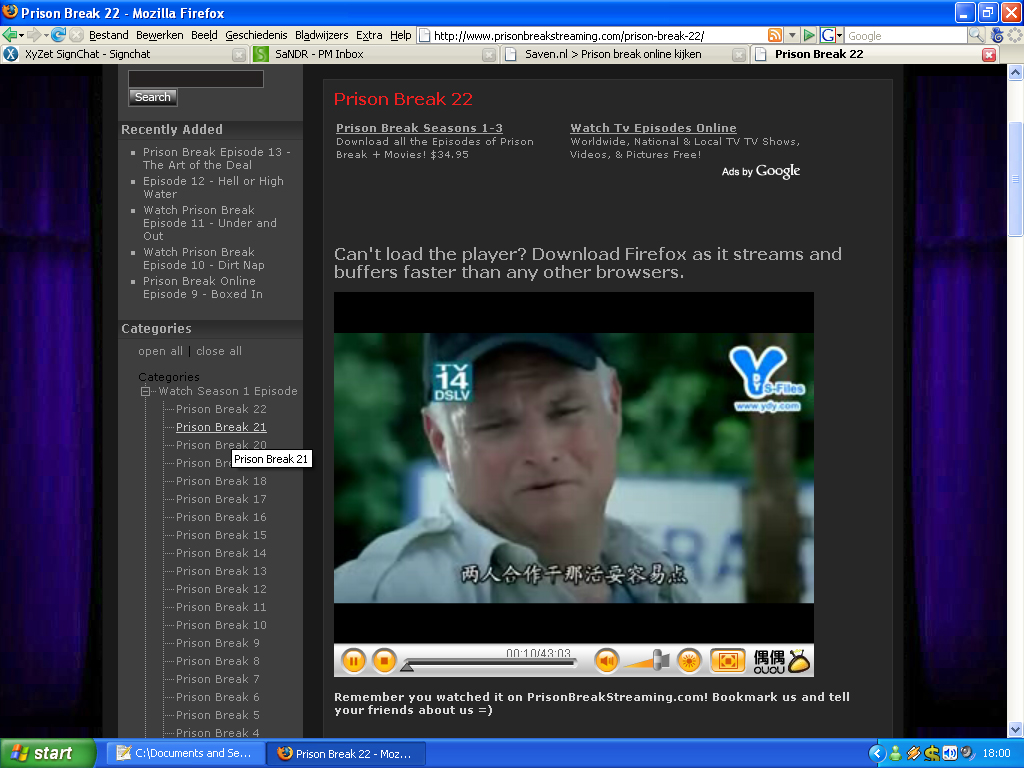1024x768 pixels.
Task: Open Episode 10 - Dirt Nap link
Action: 204,259
